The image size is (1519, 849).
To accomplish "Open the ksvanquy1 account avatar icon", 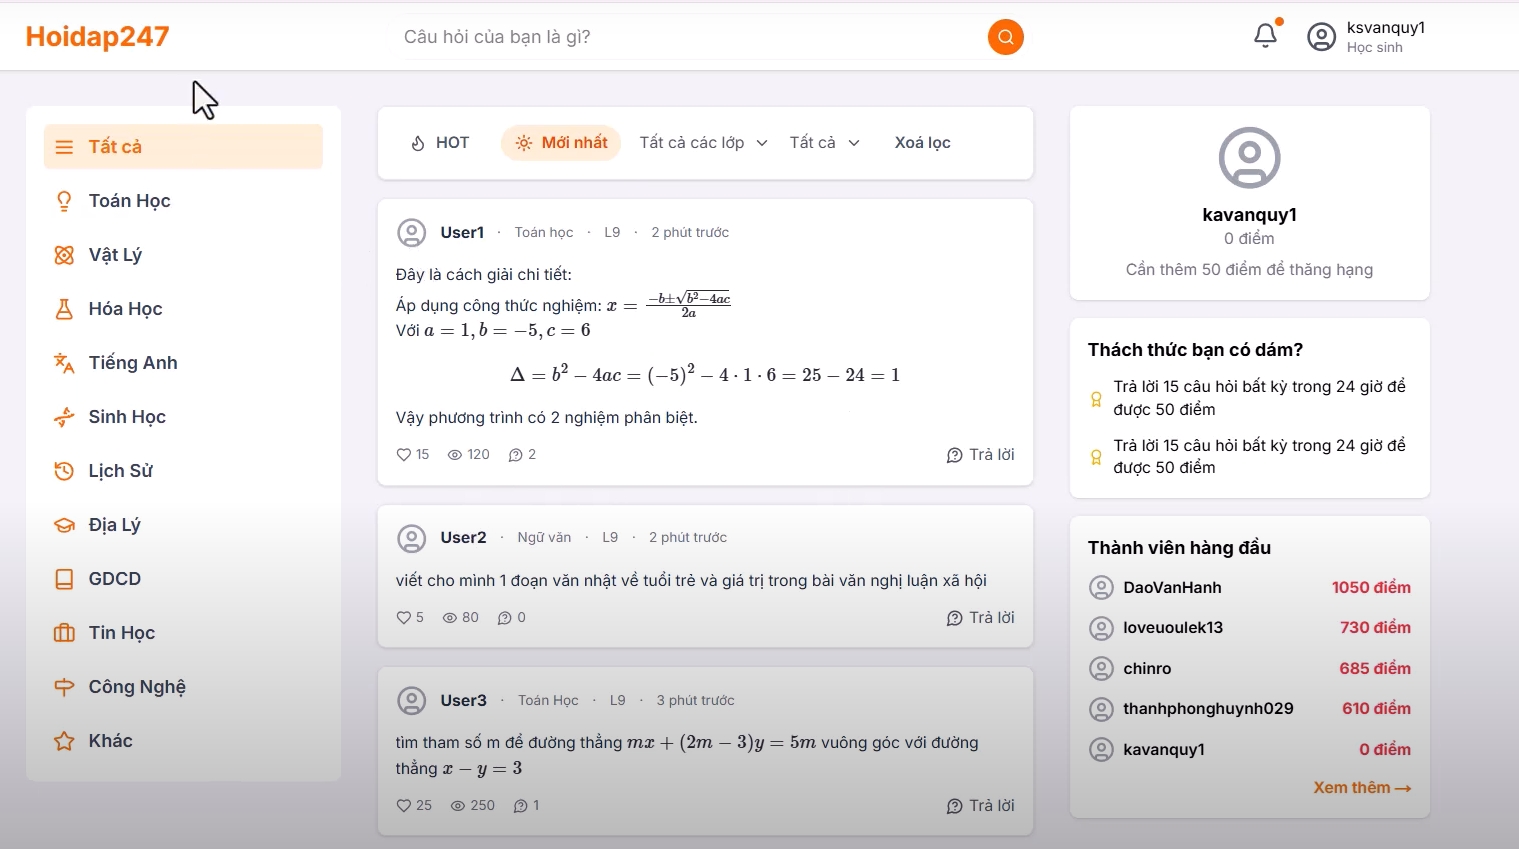I will 1321,37.
